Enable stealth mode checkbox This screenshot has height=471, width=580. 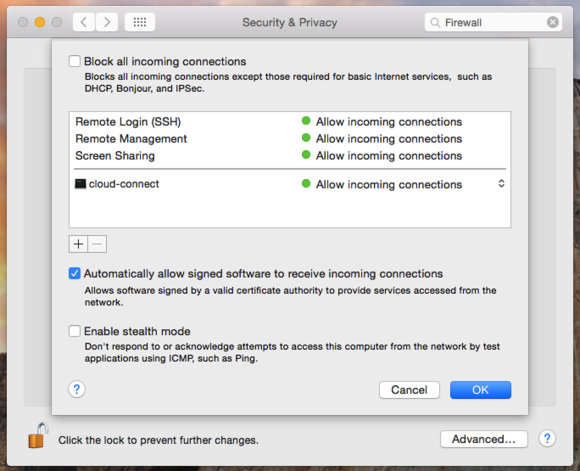(x=74, y=331)
